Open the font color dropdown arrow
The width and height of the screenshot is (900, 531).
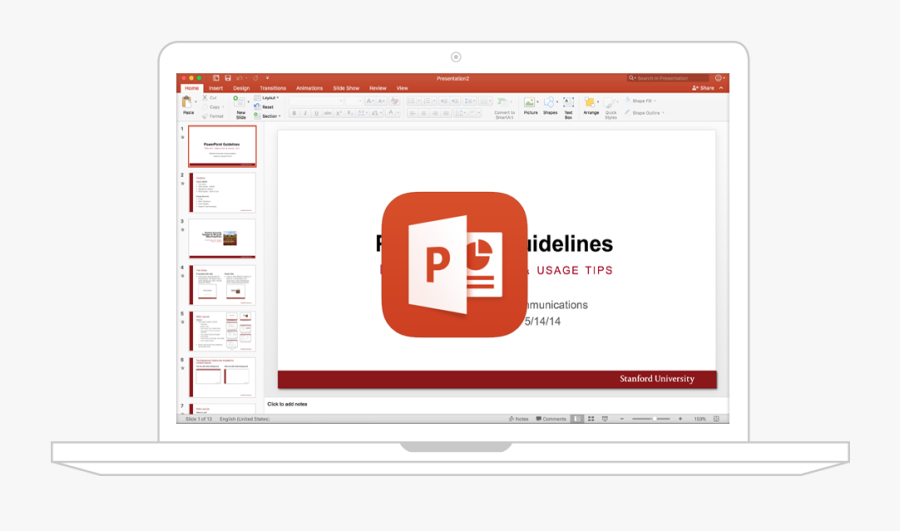click(x=398, y=113)
